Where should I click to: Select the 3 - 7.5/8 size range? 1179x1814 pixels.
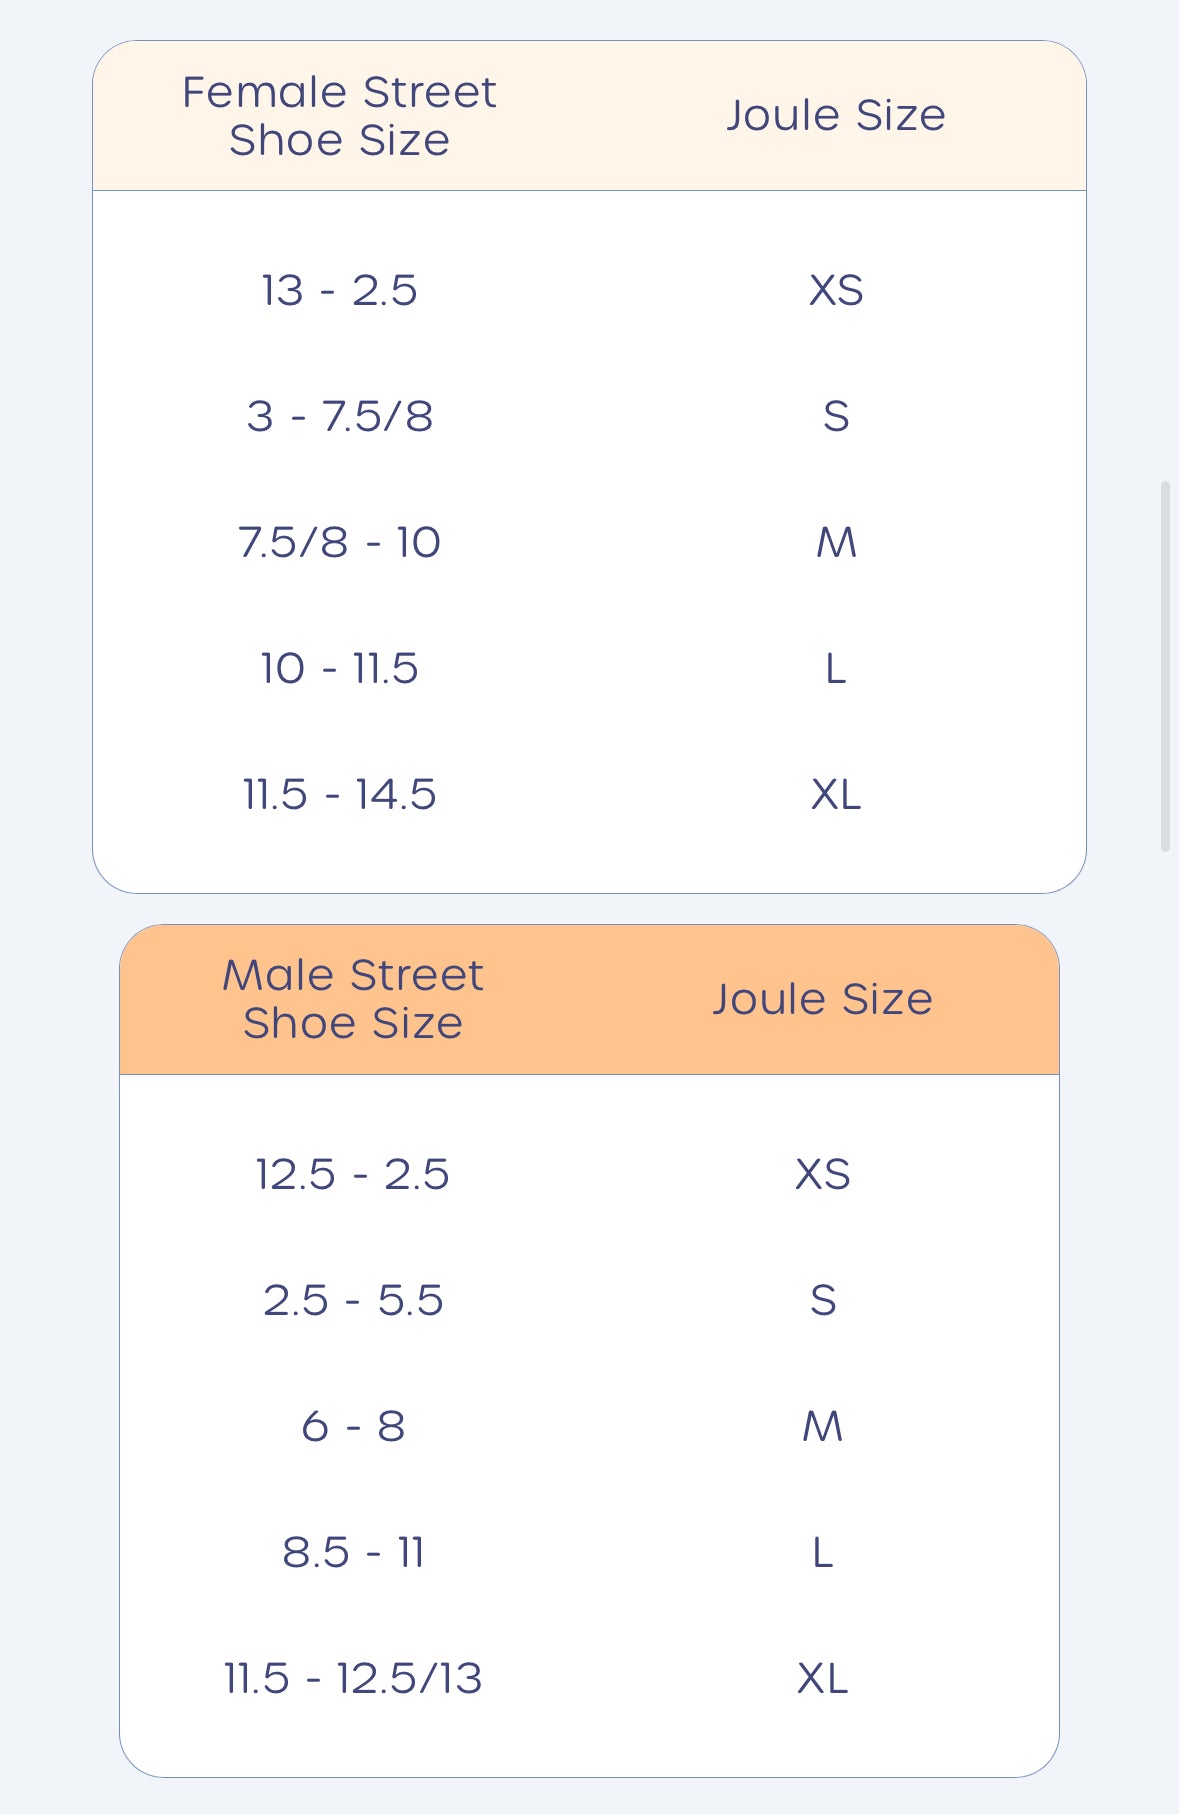tap(339, 417)
